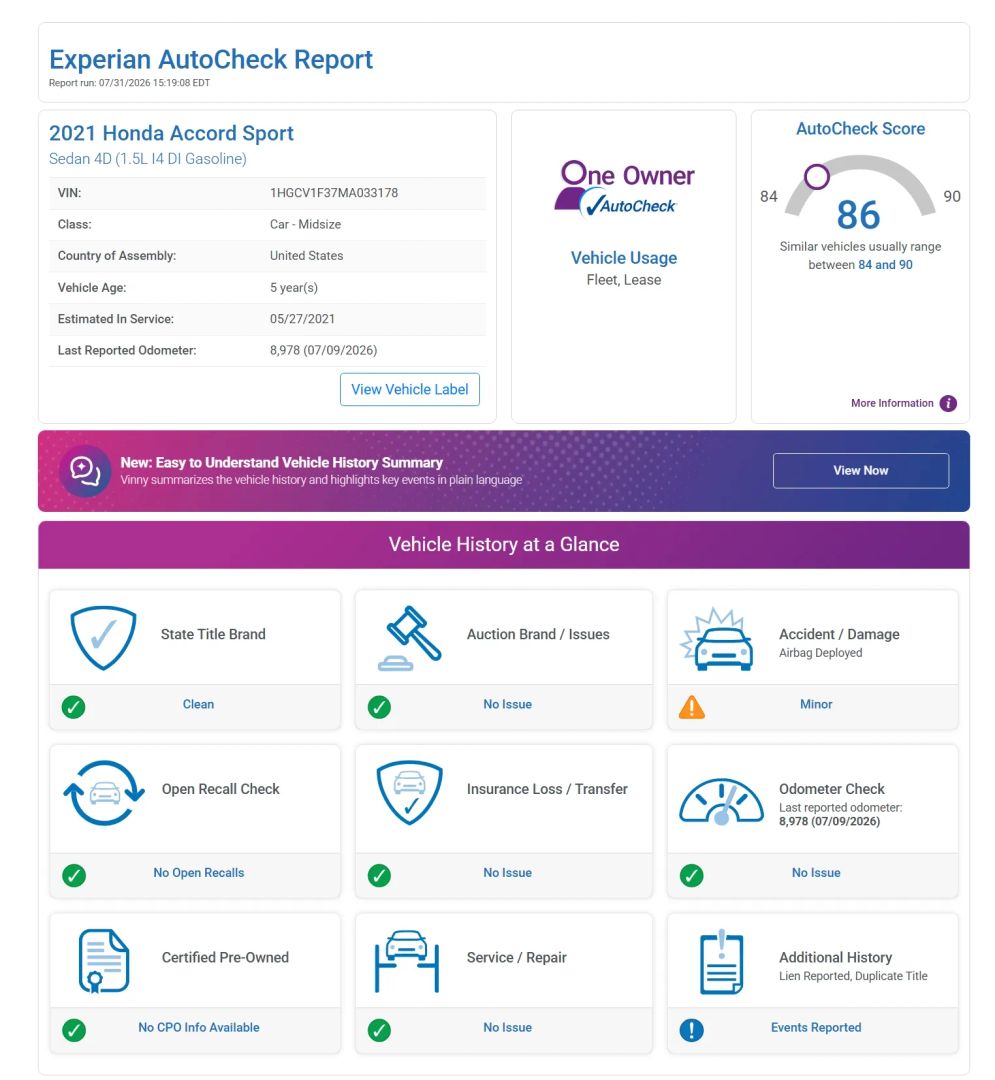Click the State Title Brand shield icon
The image size is (995, 1080).
103,637
